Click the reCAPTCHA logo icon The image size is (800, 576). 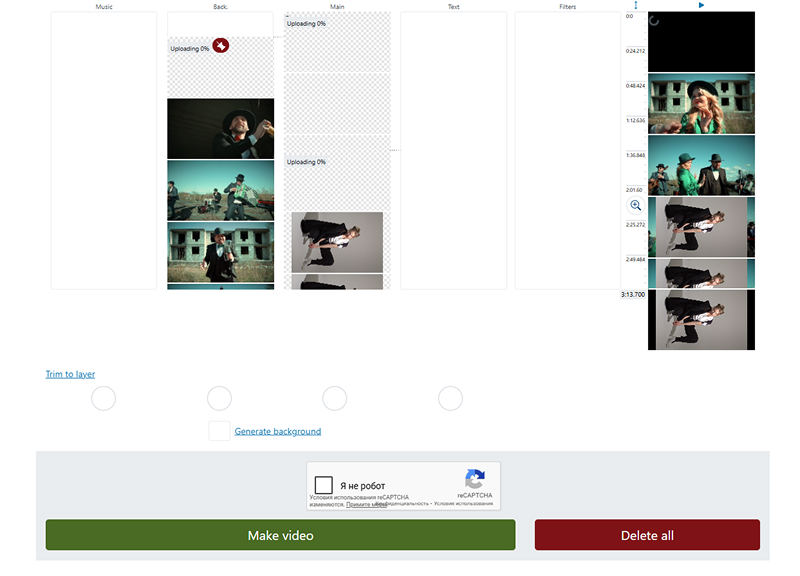475,479
